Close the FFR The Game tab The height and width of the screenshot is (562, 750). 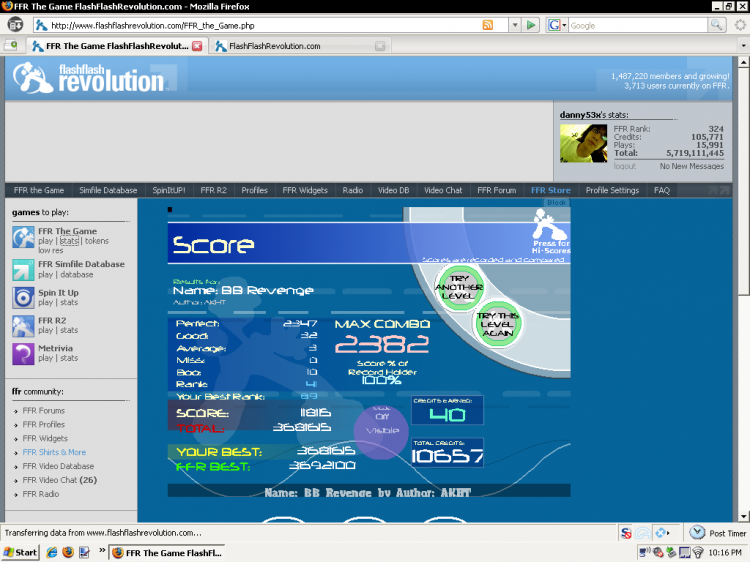coord(197,46)
